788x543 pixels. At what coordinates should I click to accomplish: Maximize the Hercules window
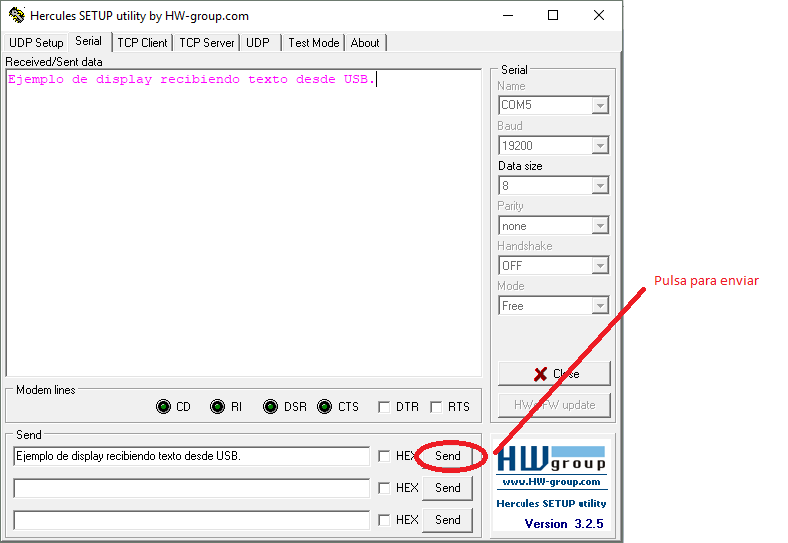coord(553,16)
